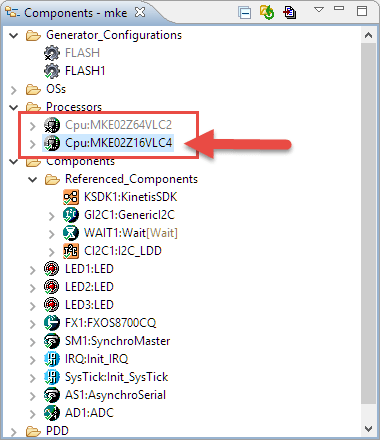Expand the AS1:AsynchroSerial node
Image resolution: width=380 pixels, height=440 pixels.
pos(32,396)
